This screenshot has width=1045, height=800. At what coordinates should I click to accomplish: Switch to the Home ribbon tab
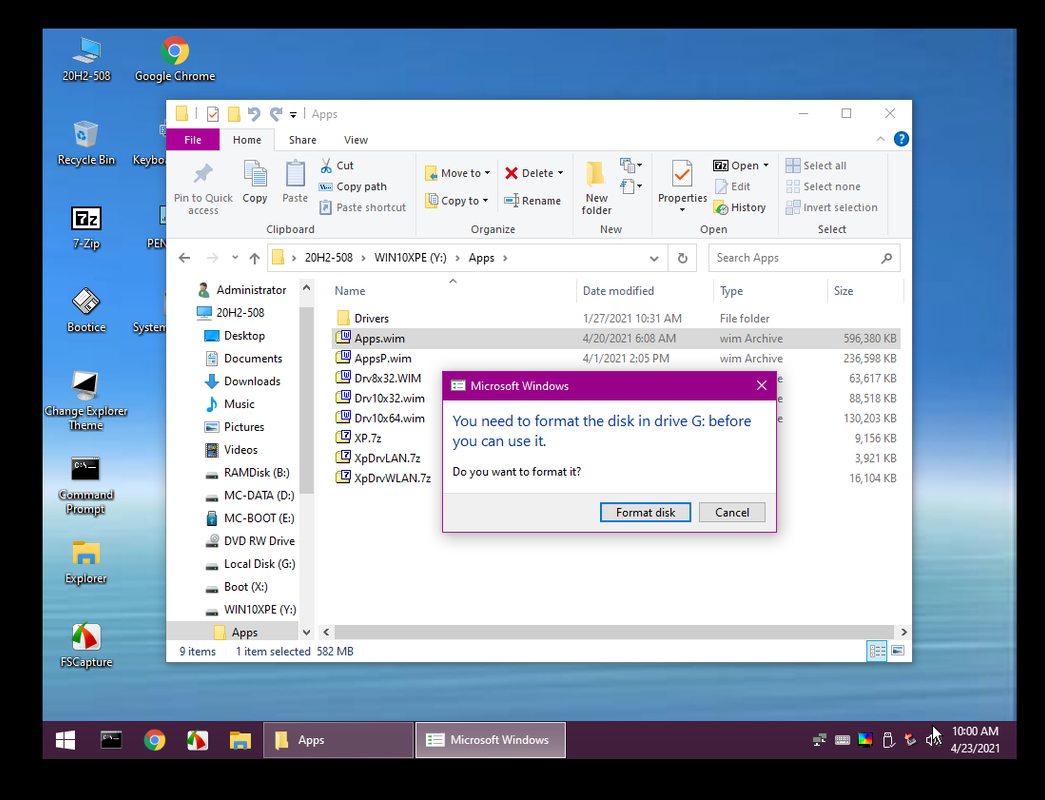(247, 140)
